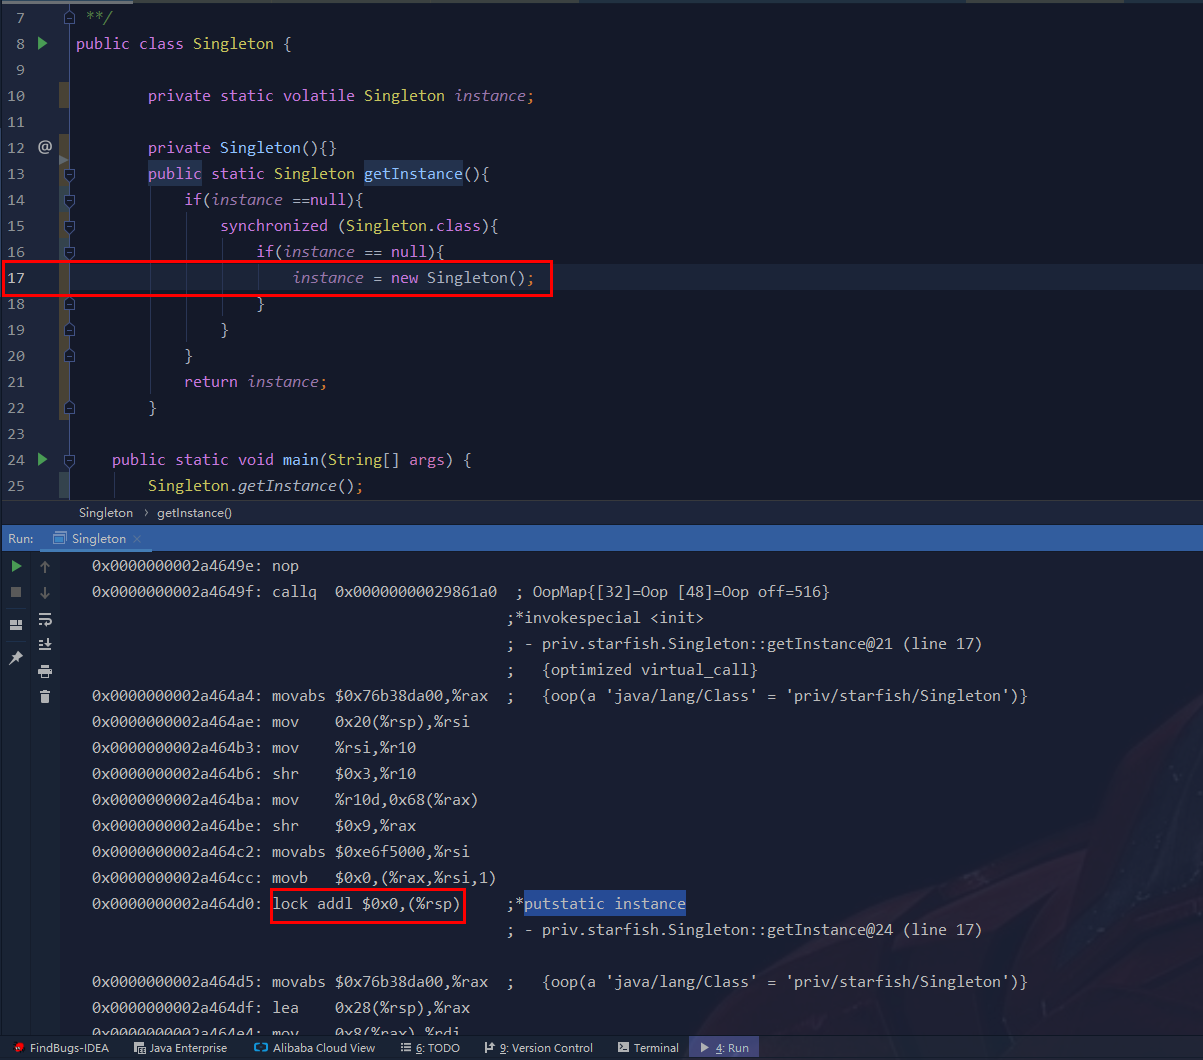
Task: Collapse outer if block at line 14
Action: click(69, 200)
